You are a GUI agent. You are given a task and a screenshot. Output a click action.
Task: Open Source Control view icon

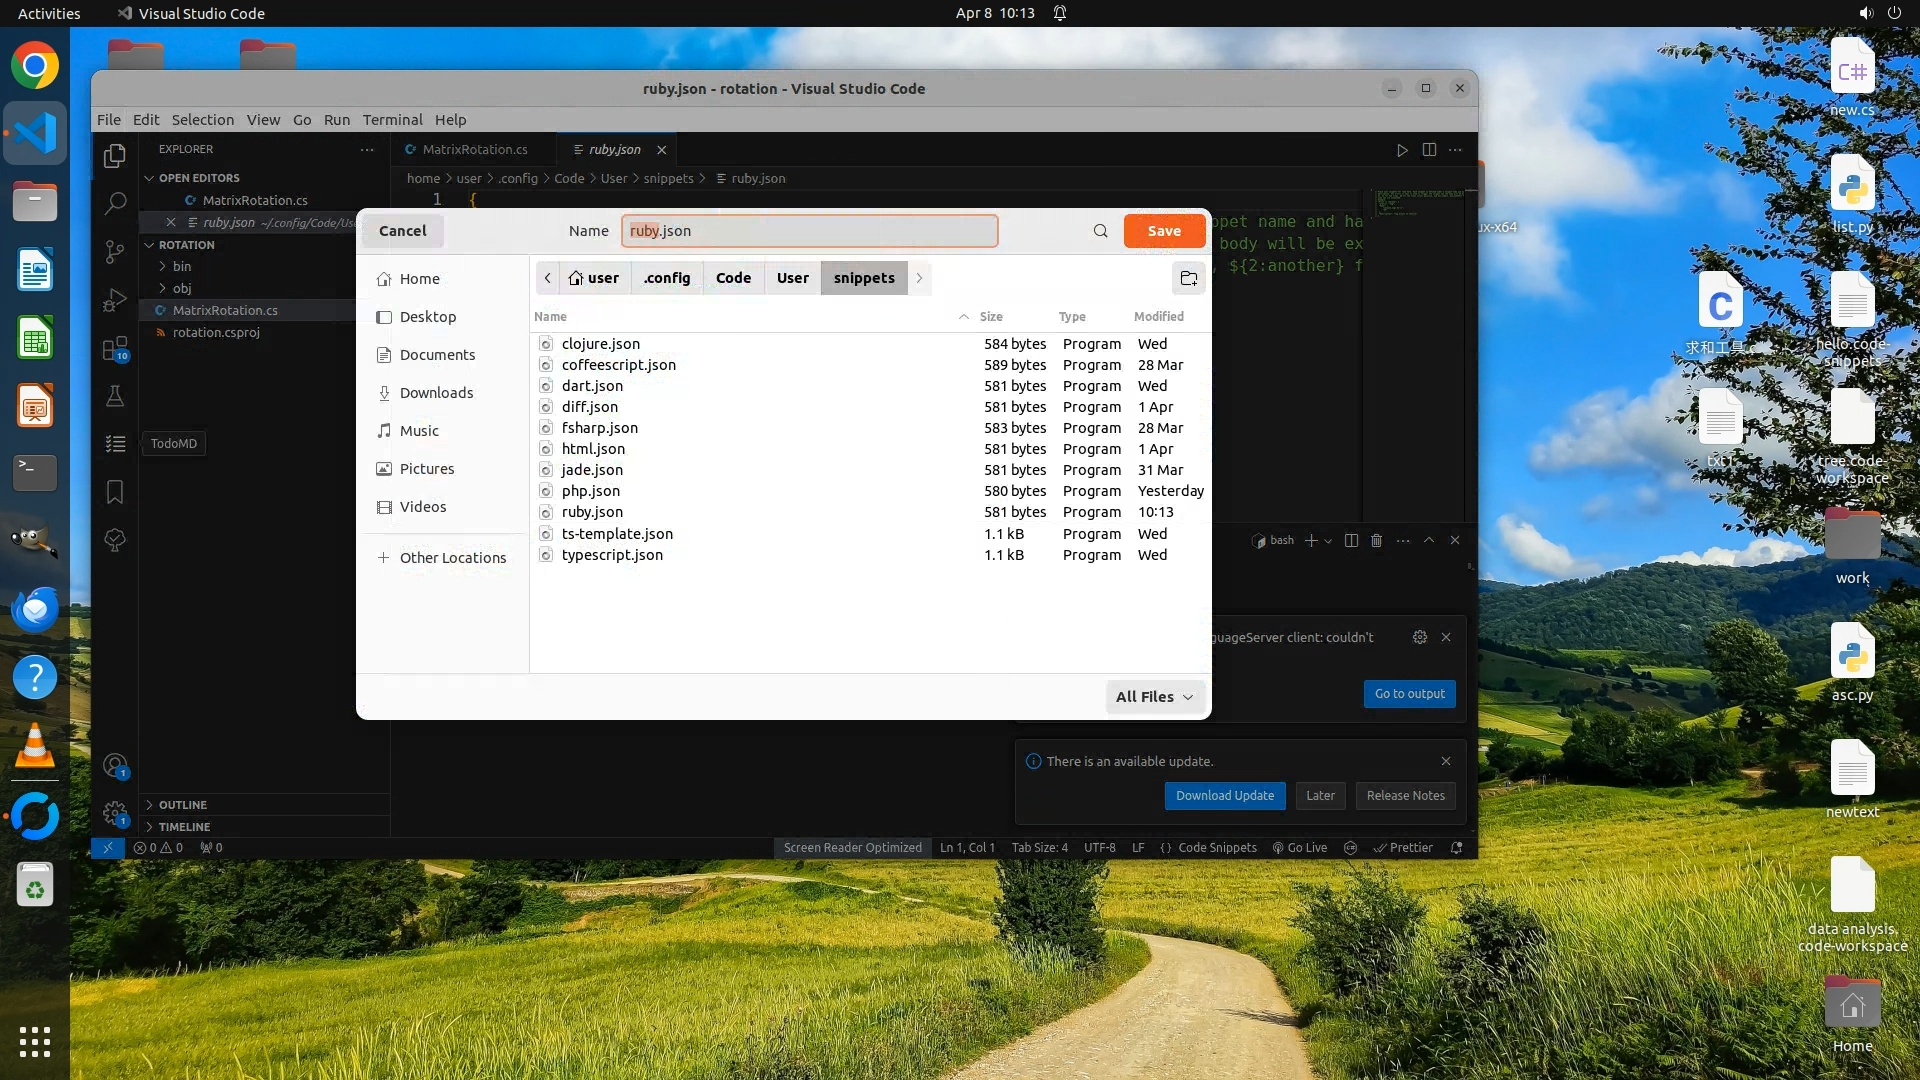[115, 252]
